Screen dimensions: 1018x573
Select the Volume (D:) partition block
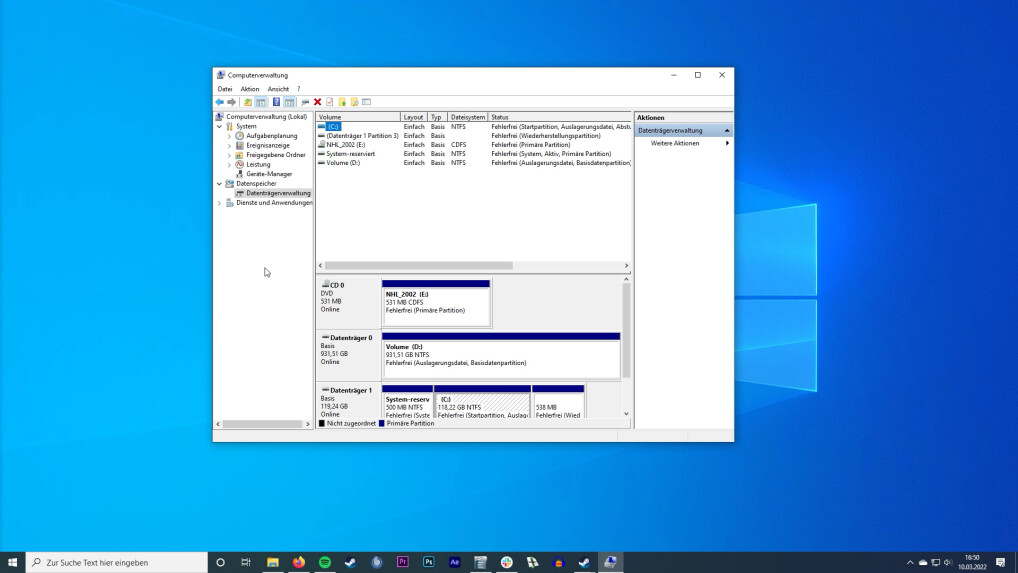point(500,359)
